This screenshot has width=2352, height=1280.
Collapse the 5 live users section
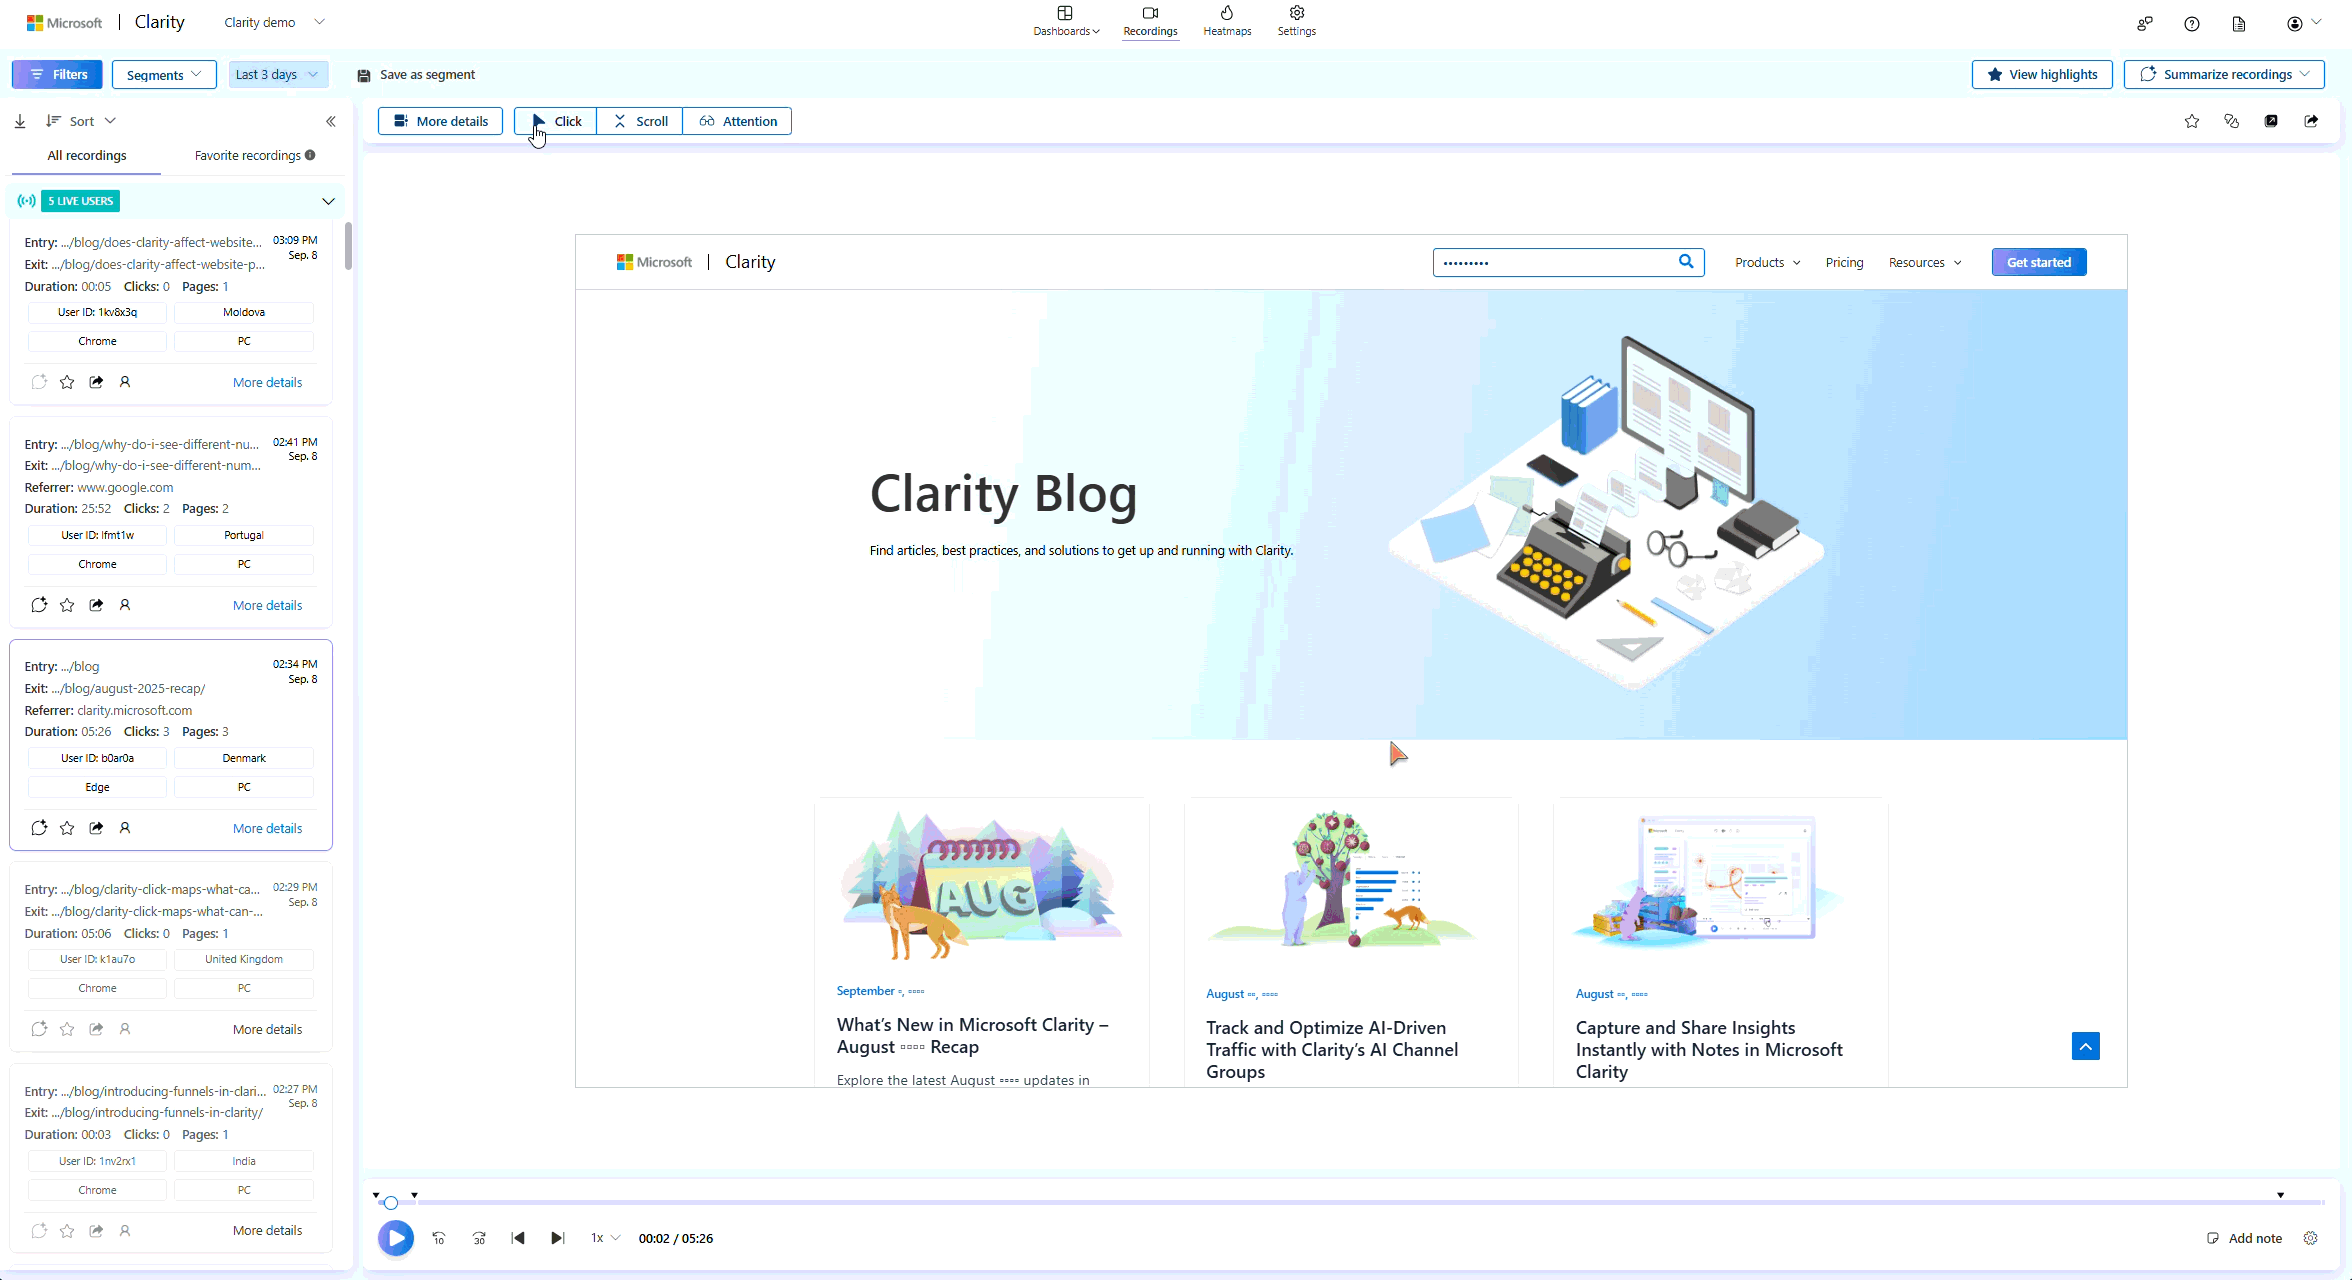pyautogui.click(x=328, y=201)
